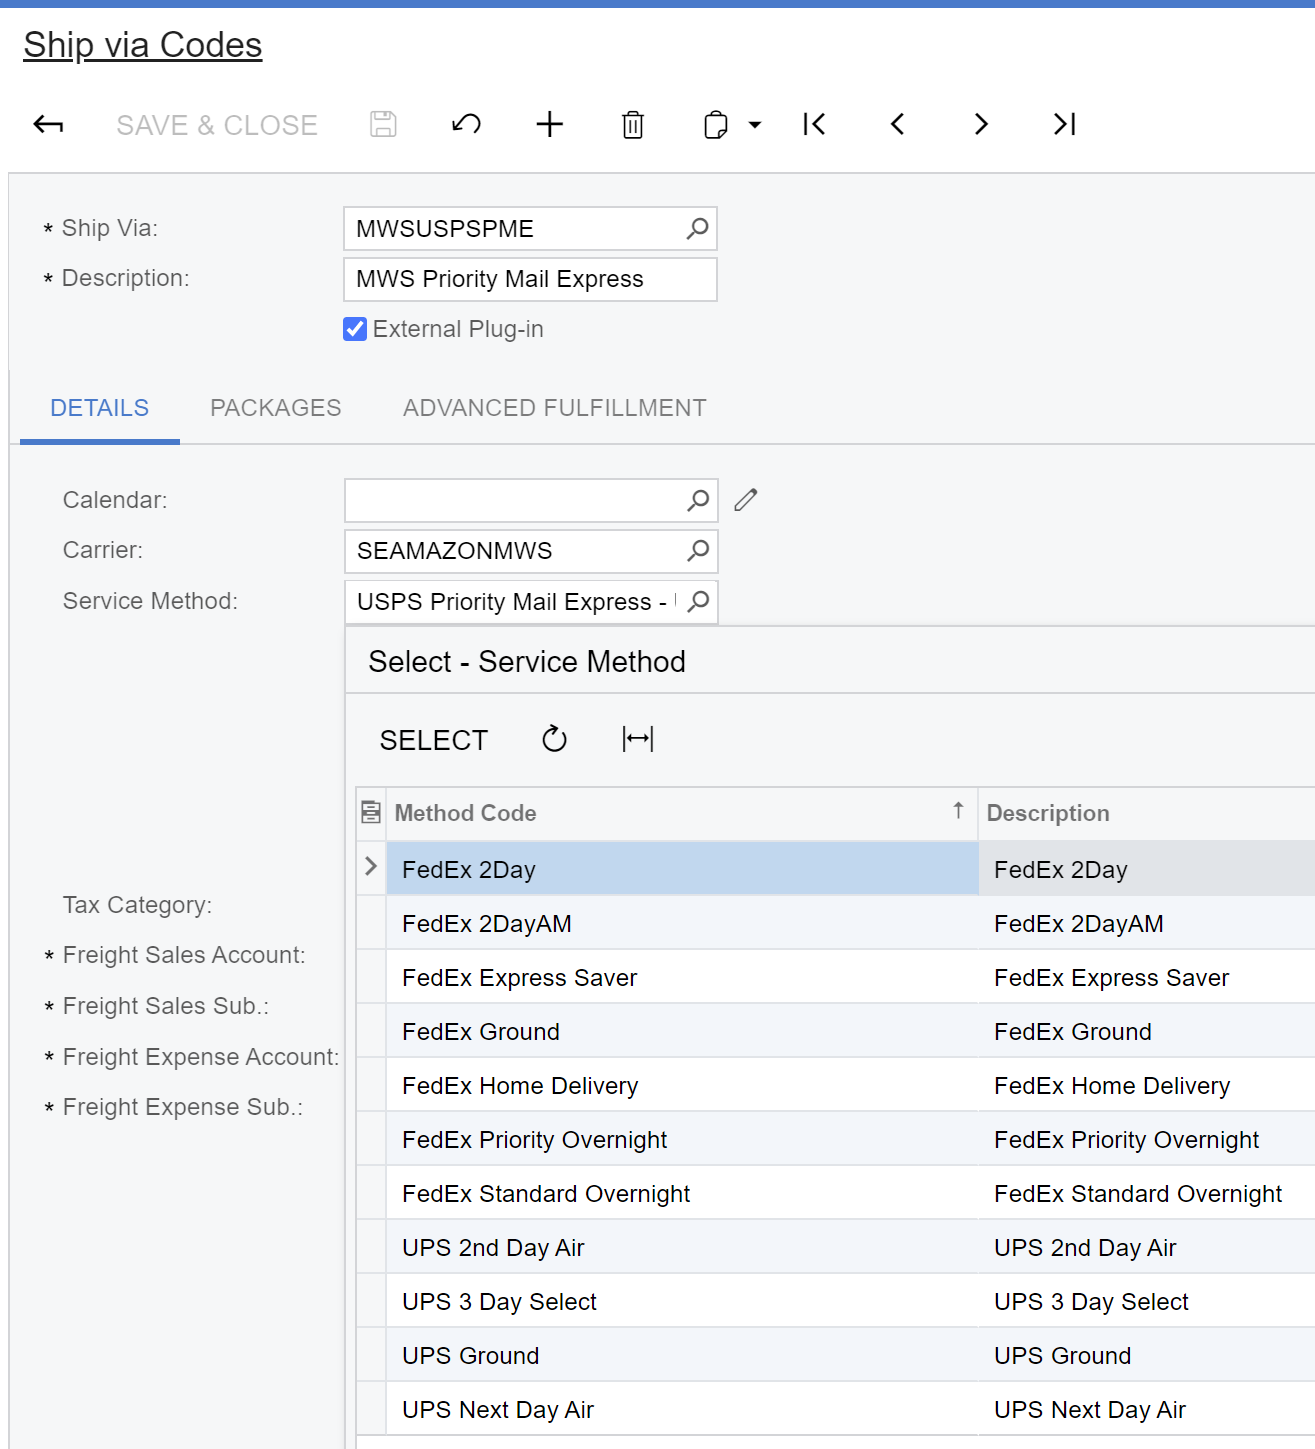
Task: Switch to the Details tab
Action: coord(100,408)
